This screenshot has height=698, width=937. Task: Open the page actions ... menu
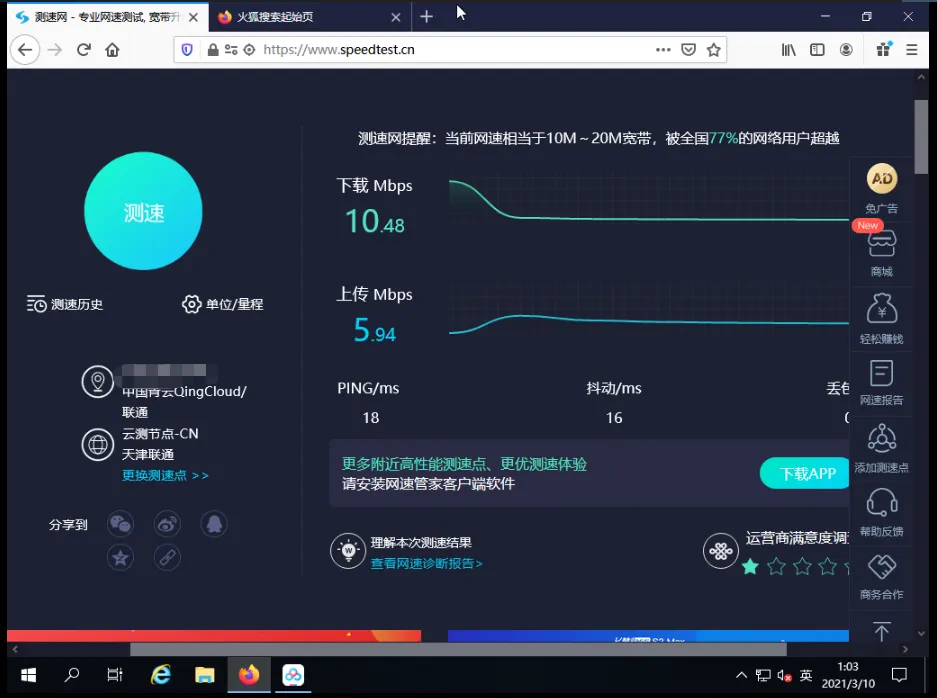[x=663, y=48]
